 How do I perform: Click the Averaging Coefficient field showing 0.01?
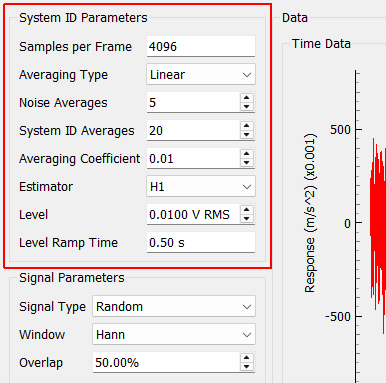point(193,158)
